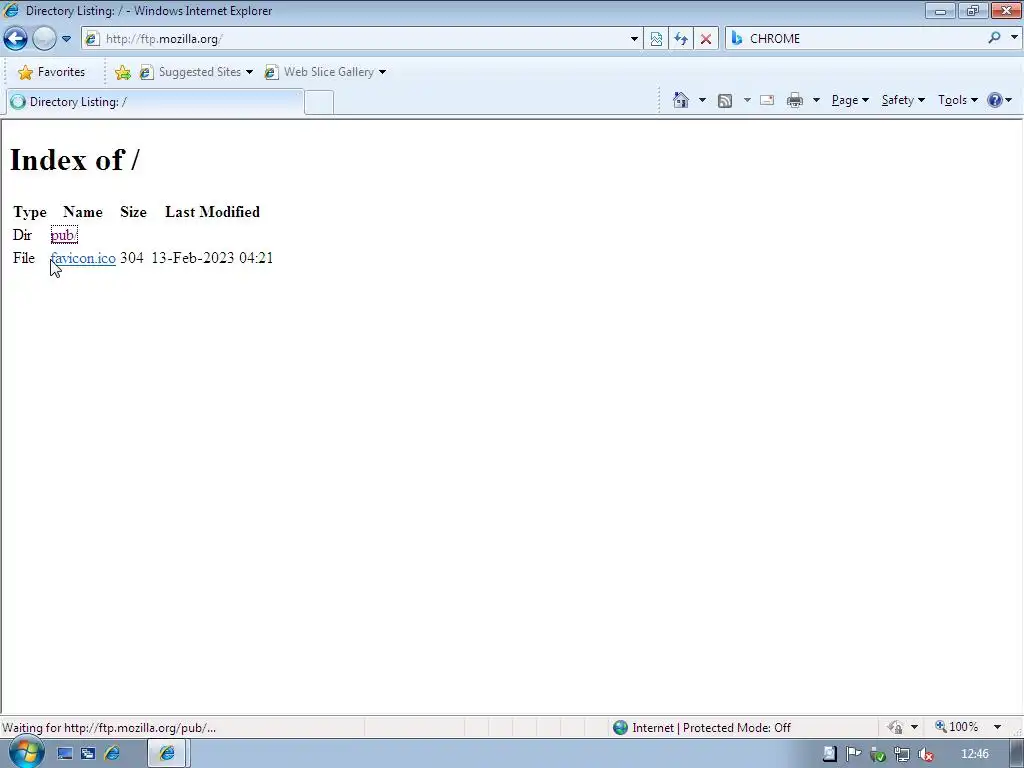This screenshot has width=1024, height=768.
Task: Open the Windows Start menu
Action: pyautogui.click(x=26, y=753)
